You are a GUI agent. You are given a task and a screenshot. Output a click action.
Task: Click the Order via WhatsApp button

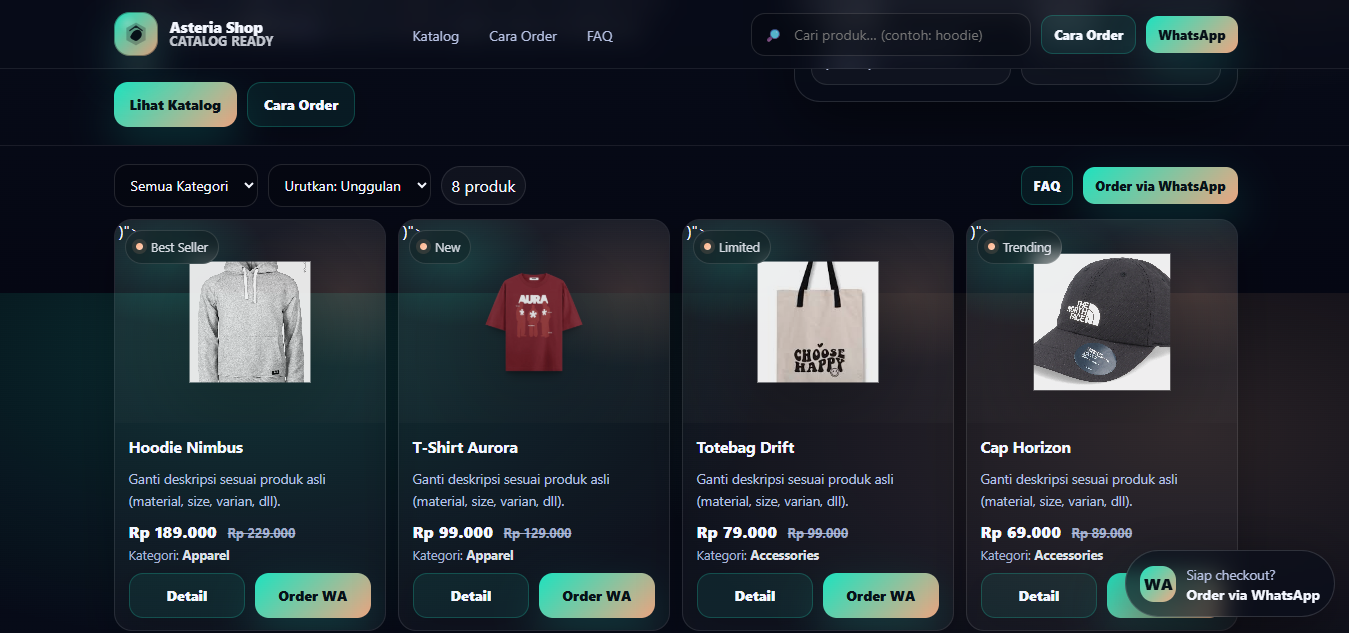pyautogui.click(x=1159, y=185)
